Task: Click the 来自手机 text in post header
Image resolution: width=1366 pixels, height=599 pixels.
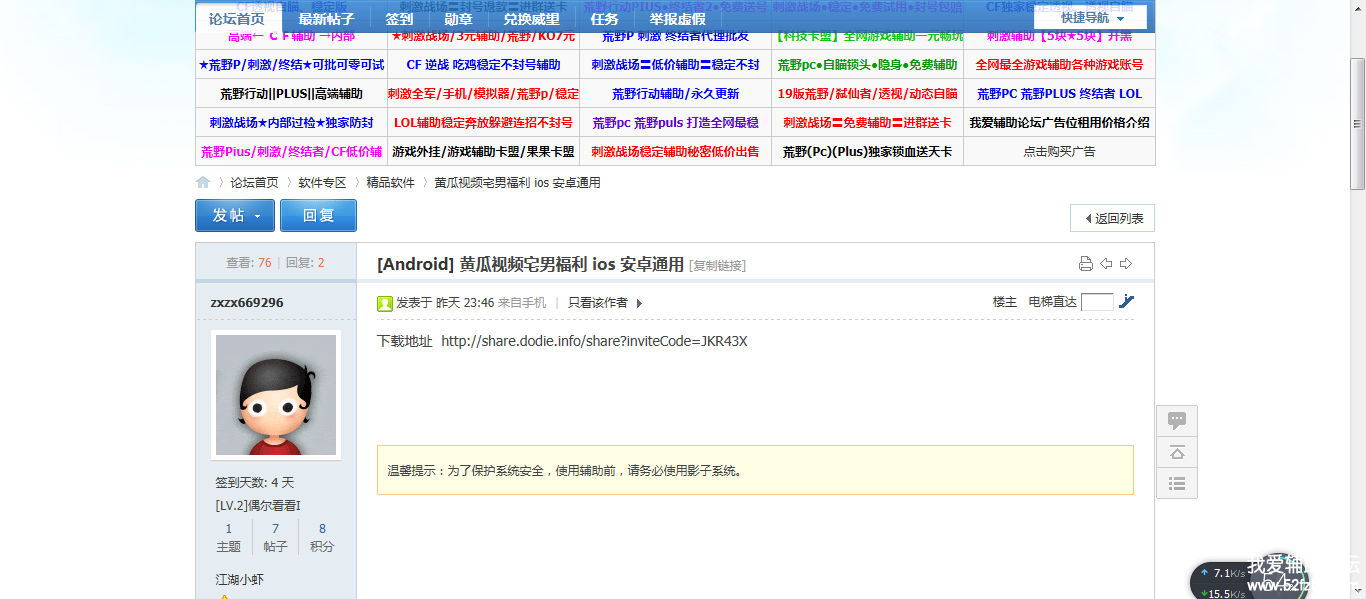Action: click(522, 303)
